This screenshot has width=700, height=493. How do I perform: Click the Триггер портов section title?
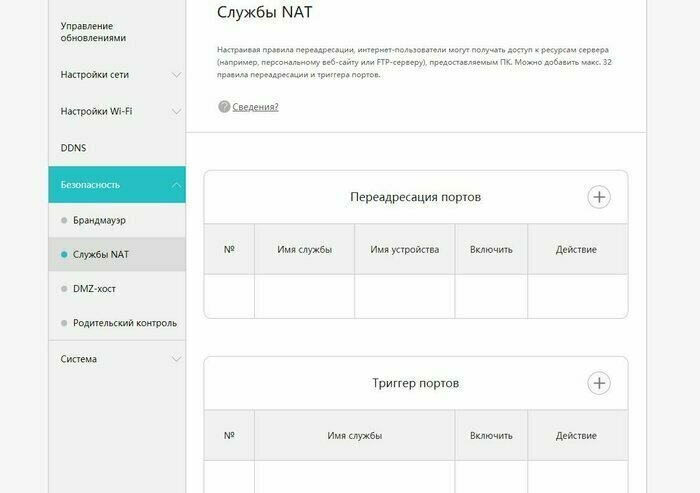[415, 383]
